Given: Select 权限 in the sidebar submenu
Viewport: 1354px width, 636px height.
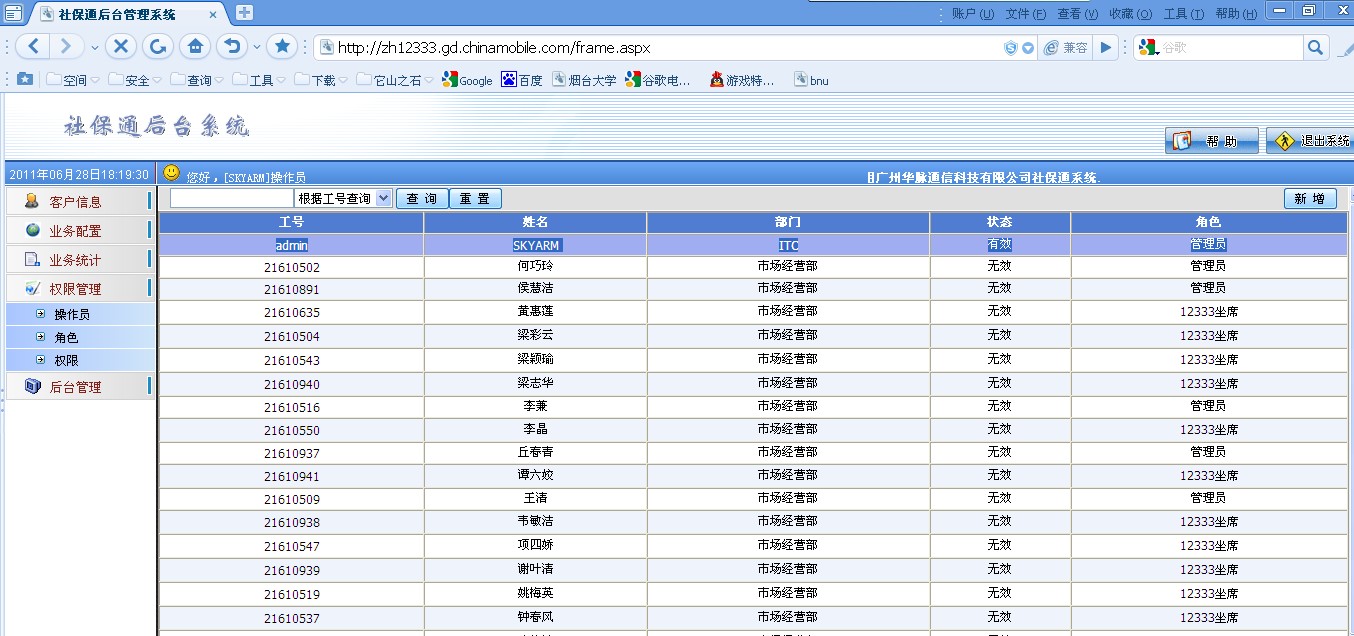Looking at the screenshot, I should tap(81, 360).
